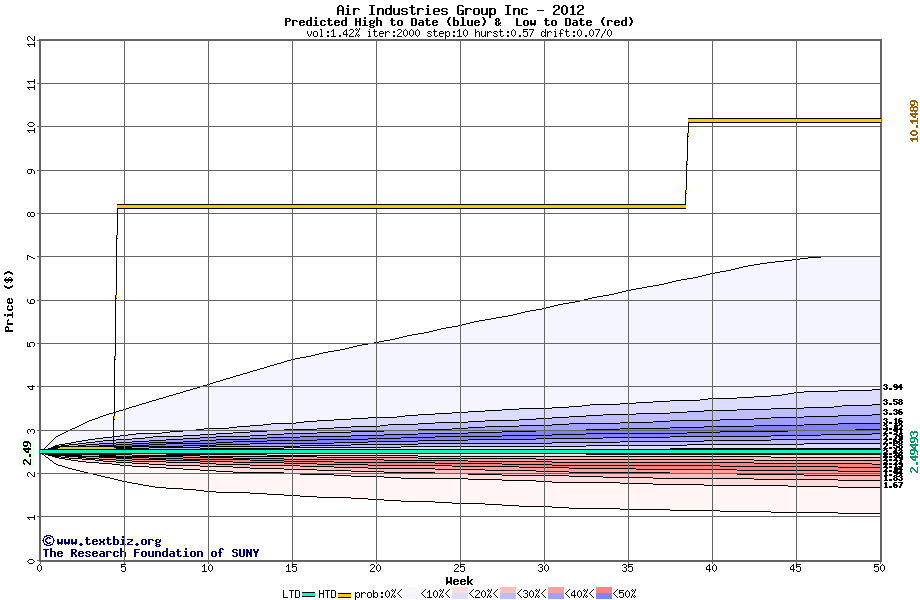Click the price '6' tick label on y-axis
This screenshot has width=920, height=600.
[x=31, y=301]
